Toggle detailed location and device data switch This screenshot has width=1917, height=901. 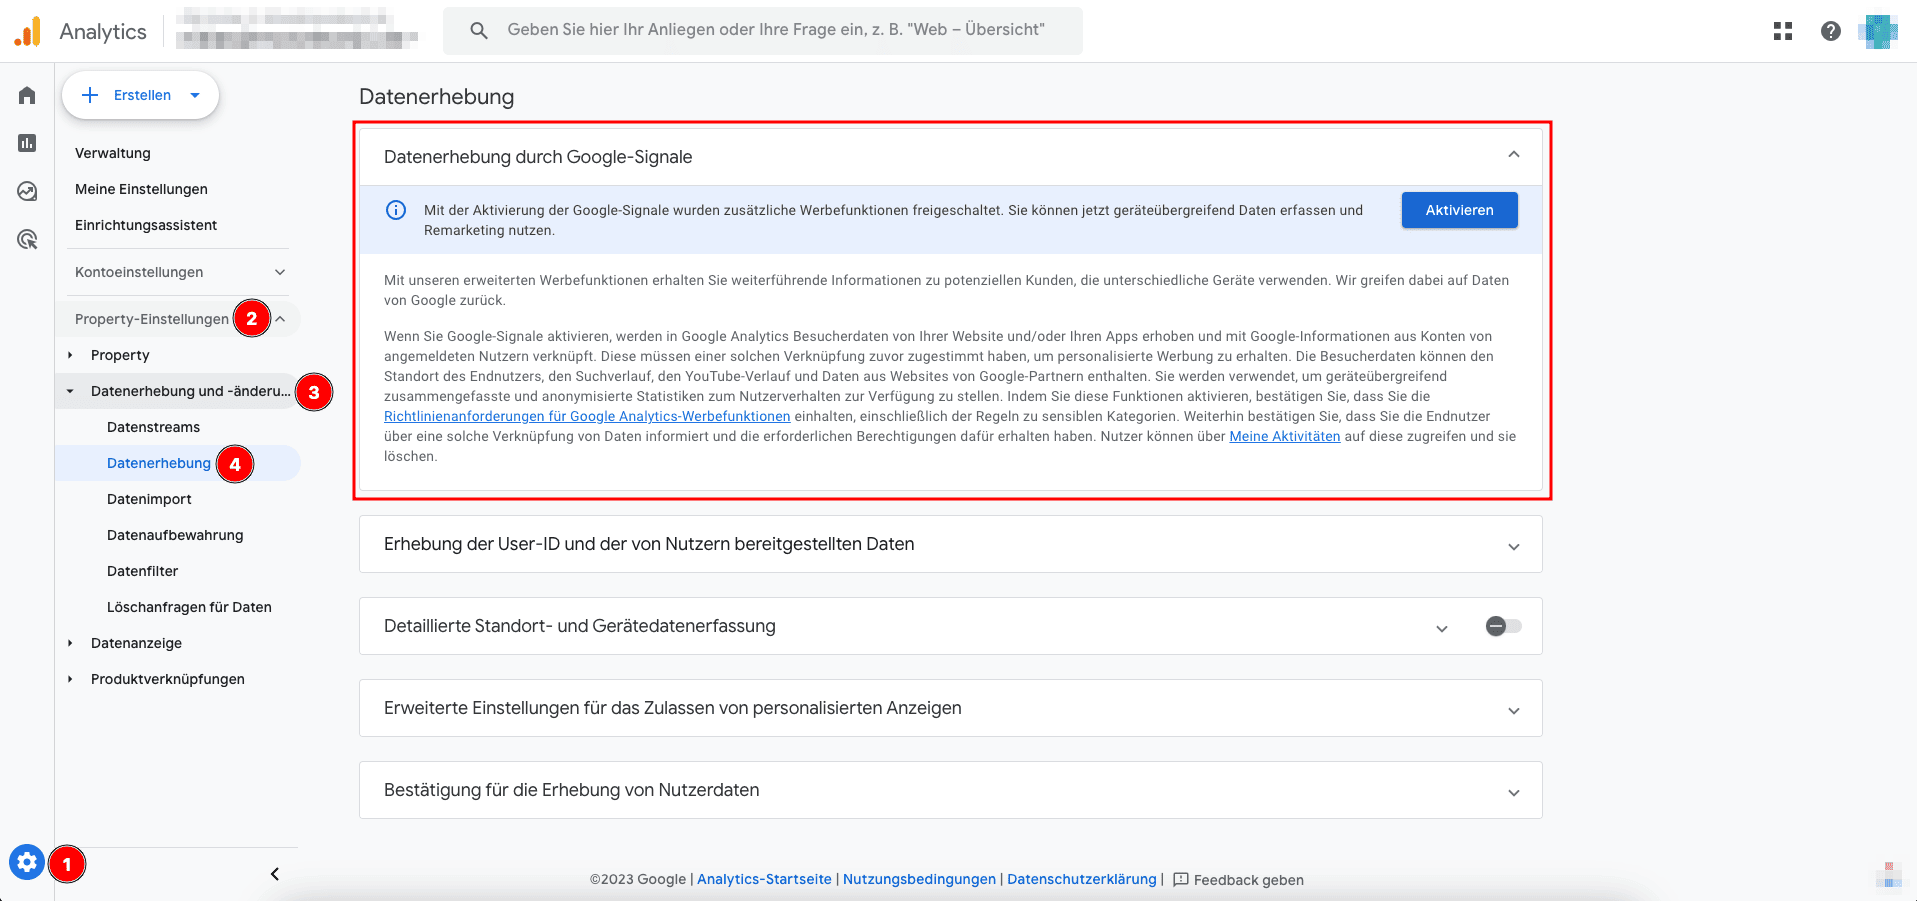click(x=1503, y=626)
